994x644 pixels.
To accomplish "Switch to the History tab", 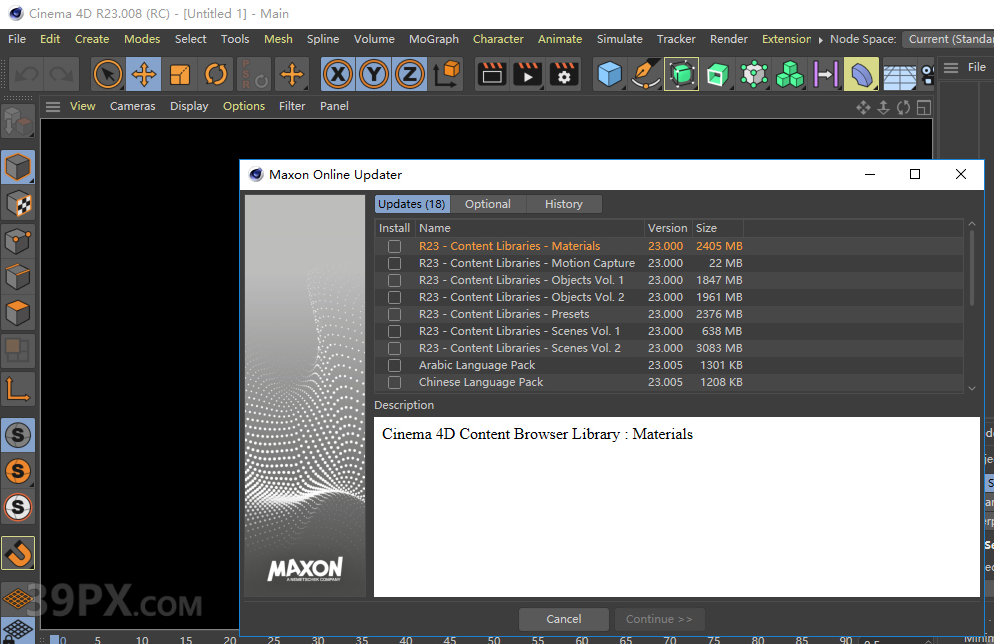I will (563, 204).
